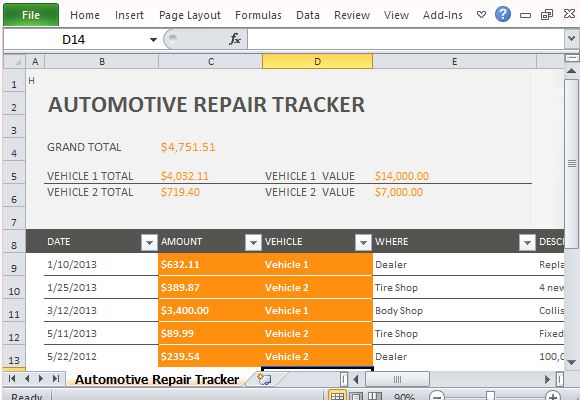The image size is (580, 400).
Task: Switch to the Formulas tab
Action: pyautogui.click(x=258, y=15)
